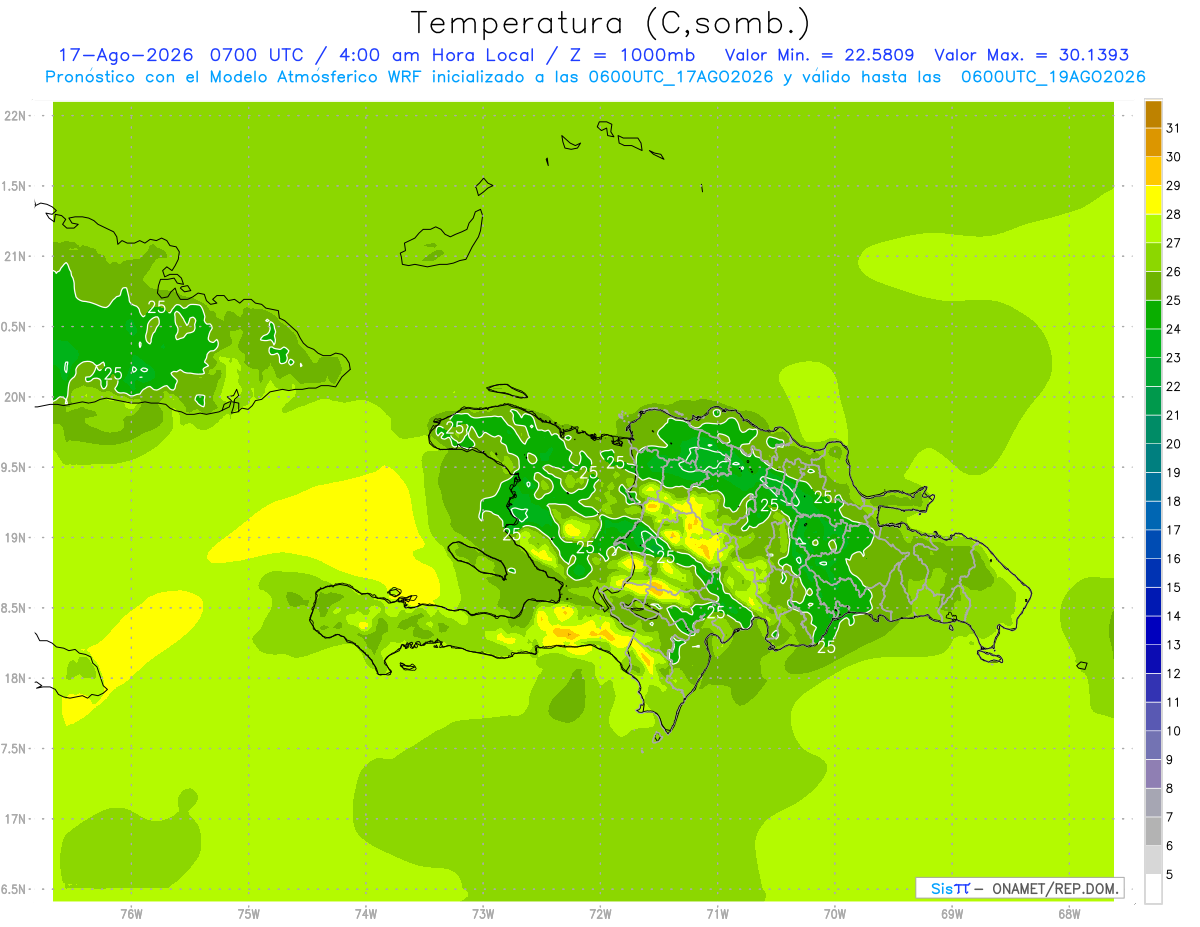Image resolution: width=1200 pixels, height=927 pixels.
Task: Click the longitude label "73W"
Action: click(483, 913)
